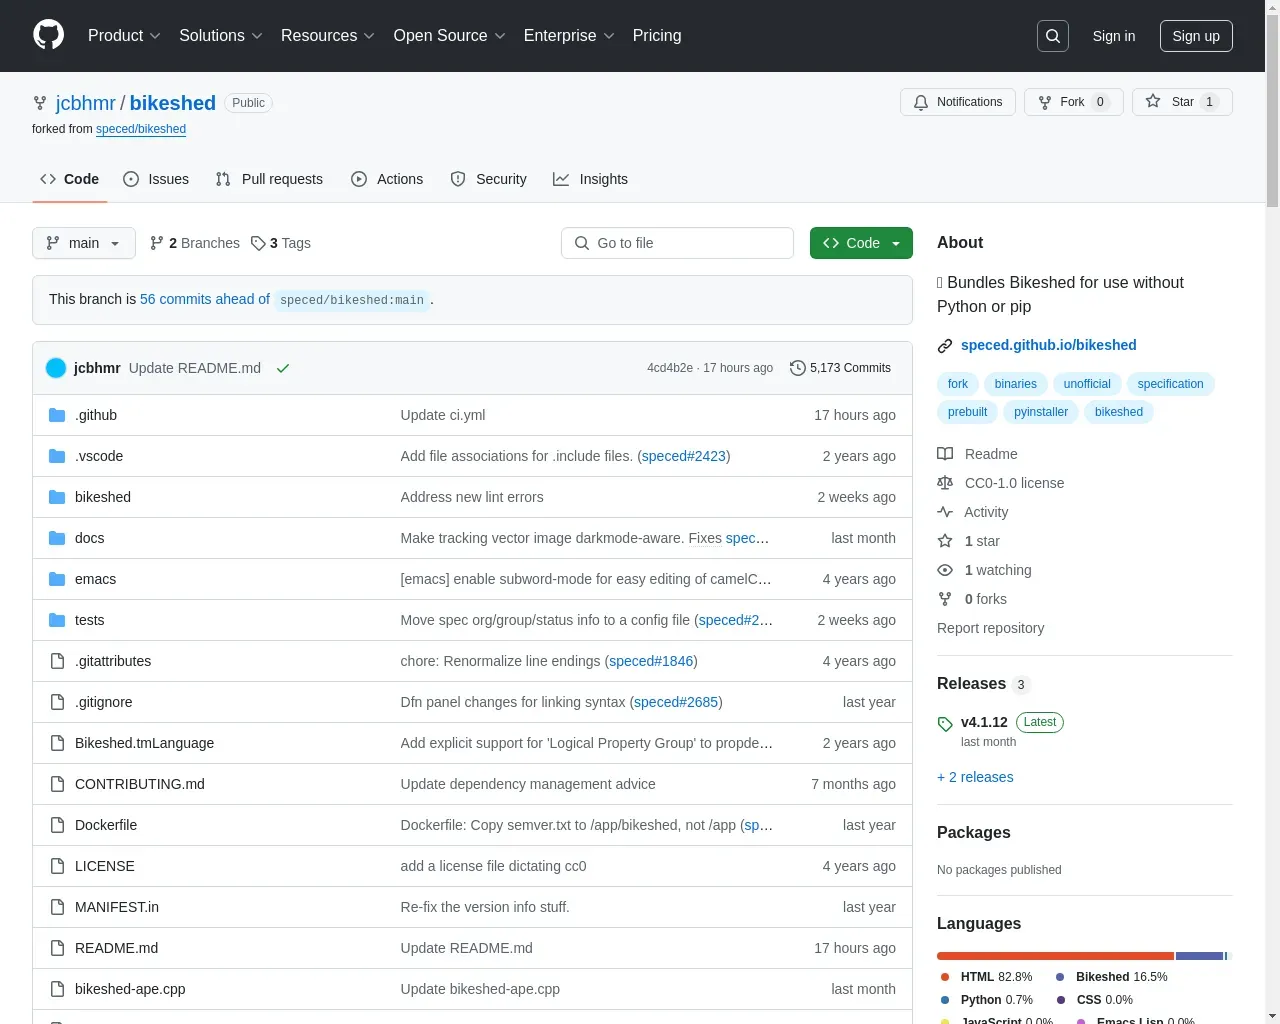Click the v4.1.12 release tag icon
The image size is (1280, 1024).
click(x=945, y=724)
